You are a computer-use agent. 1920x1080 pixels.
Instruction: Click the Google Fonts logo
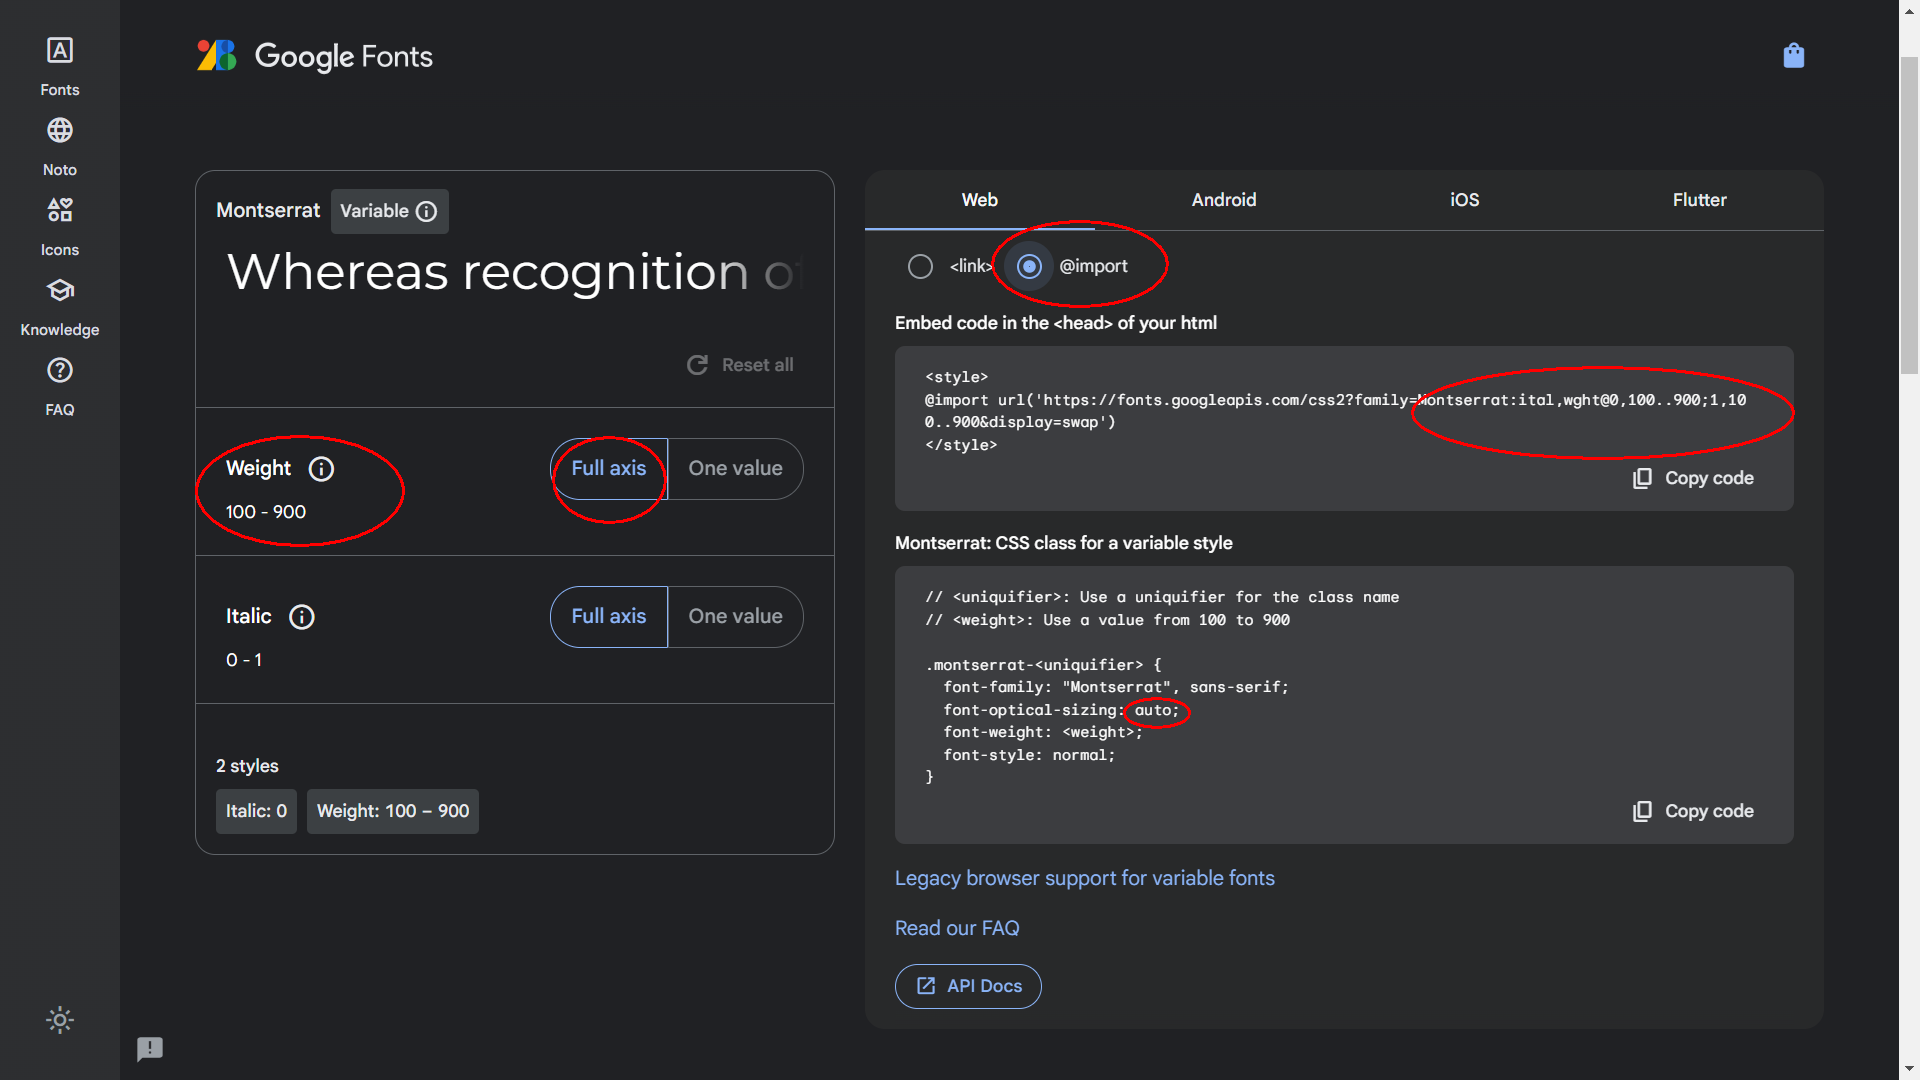tap(315, 56)
